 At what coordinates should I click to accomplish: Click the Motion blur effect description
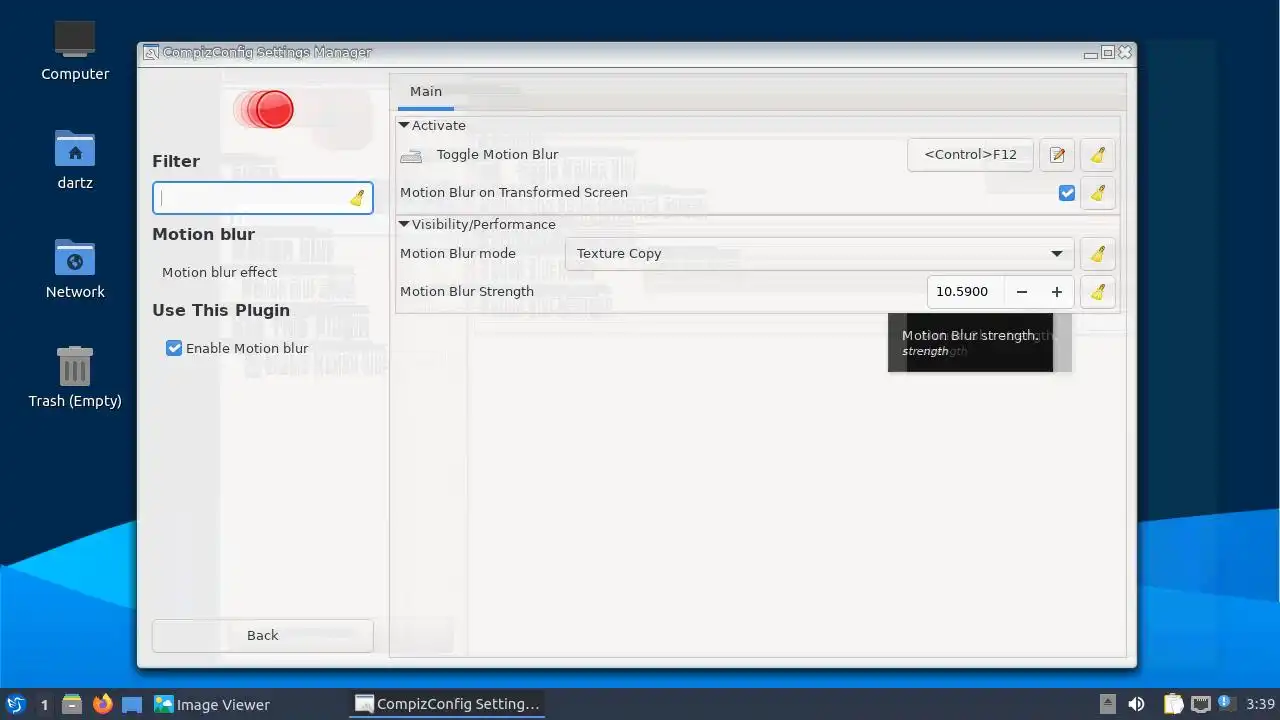[x=220, y=272]
